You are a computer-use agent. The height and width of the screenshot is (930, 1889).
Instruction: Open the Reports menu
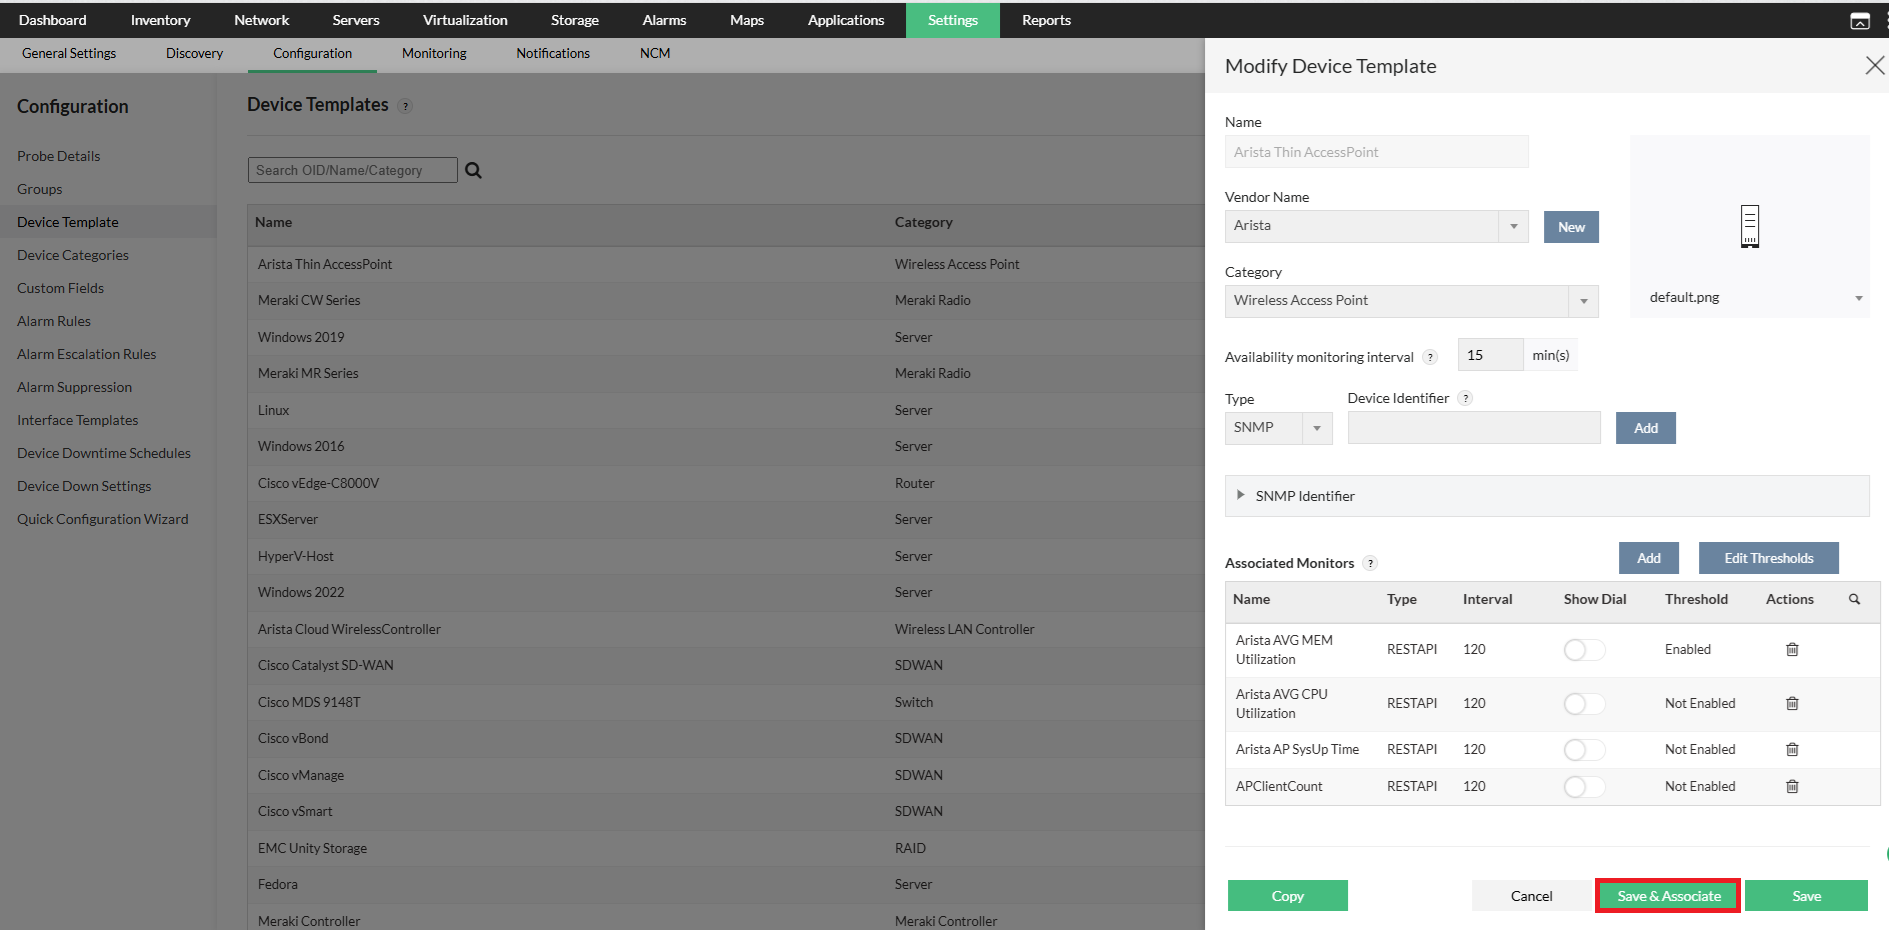point(1046,20)
